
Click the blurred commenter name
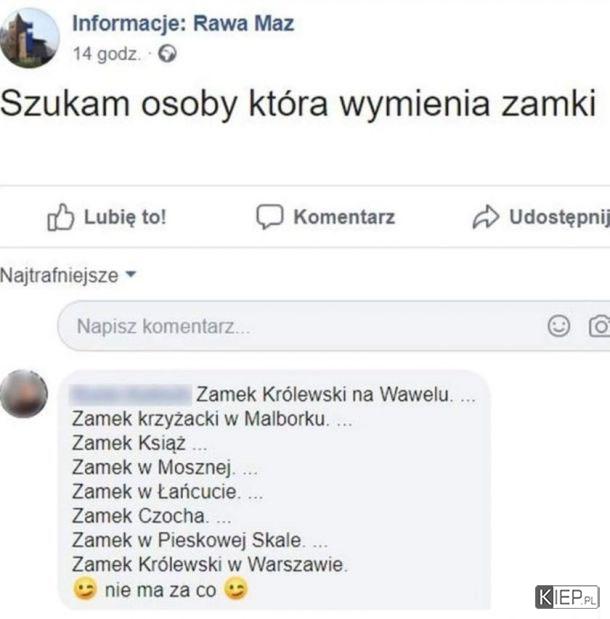[x=131, y=394]
